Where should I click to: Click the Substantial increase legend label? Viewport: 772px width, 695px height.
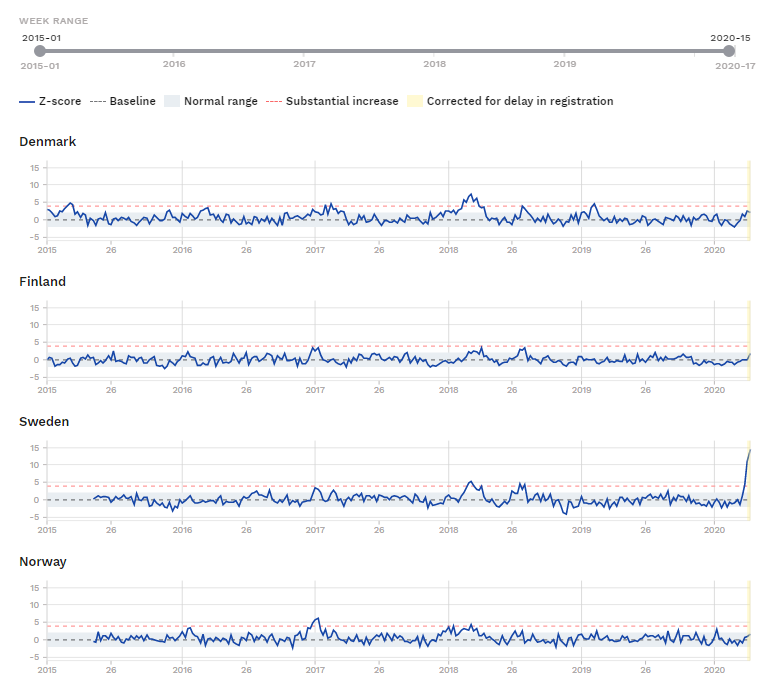coord(342,101)
